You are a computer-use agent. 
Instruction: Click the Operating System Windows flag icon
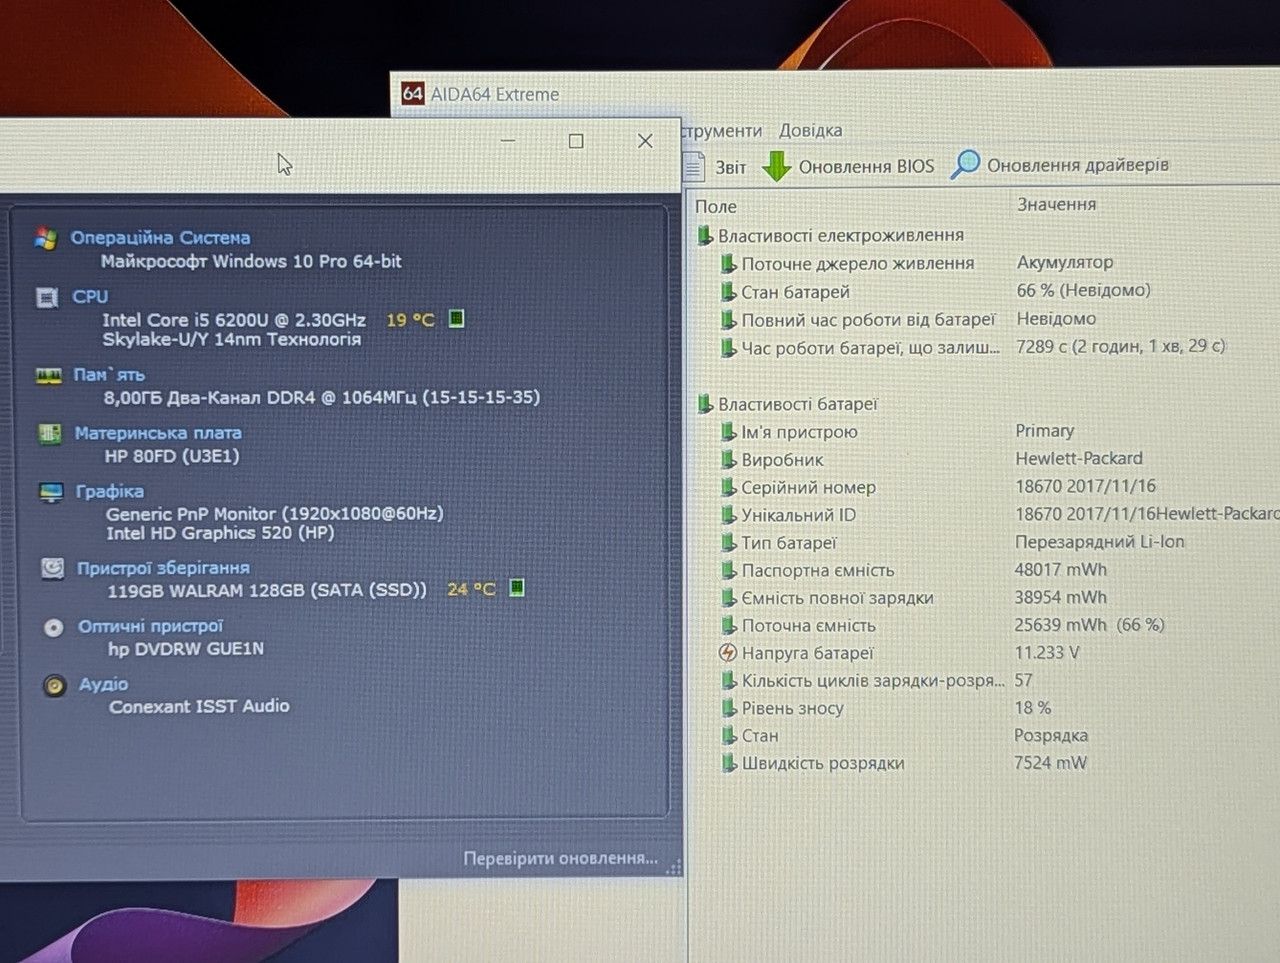(45, 238)
